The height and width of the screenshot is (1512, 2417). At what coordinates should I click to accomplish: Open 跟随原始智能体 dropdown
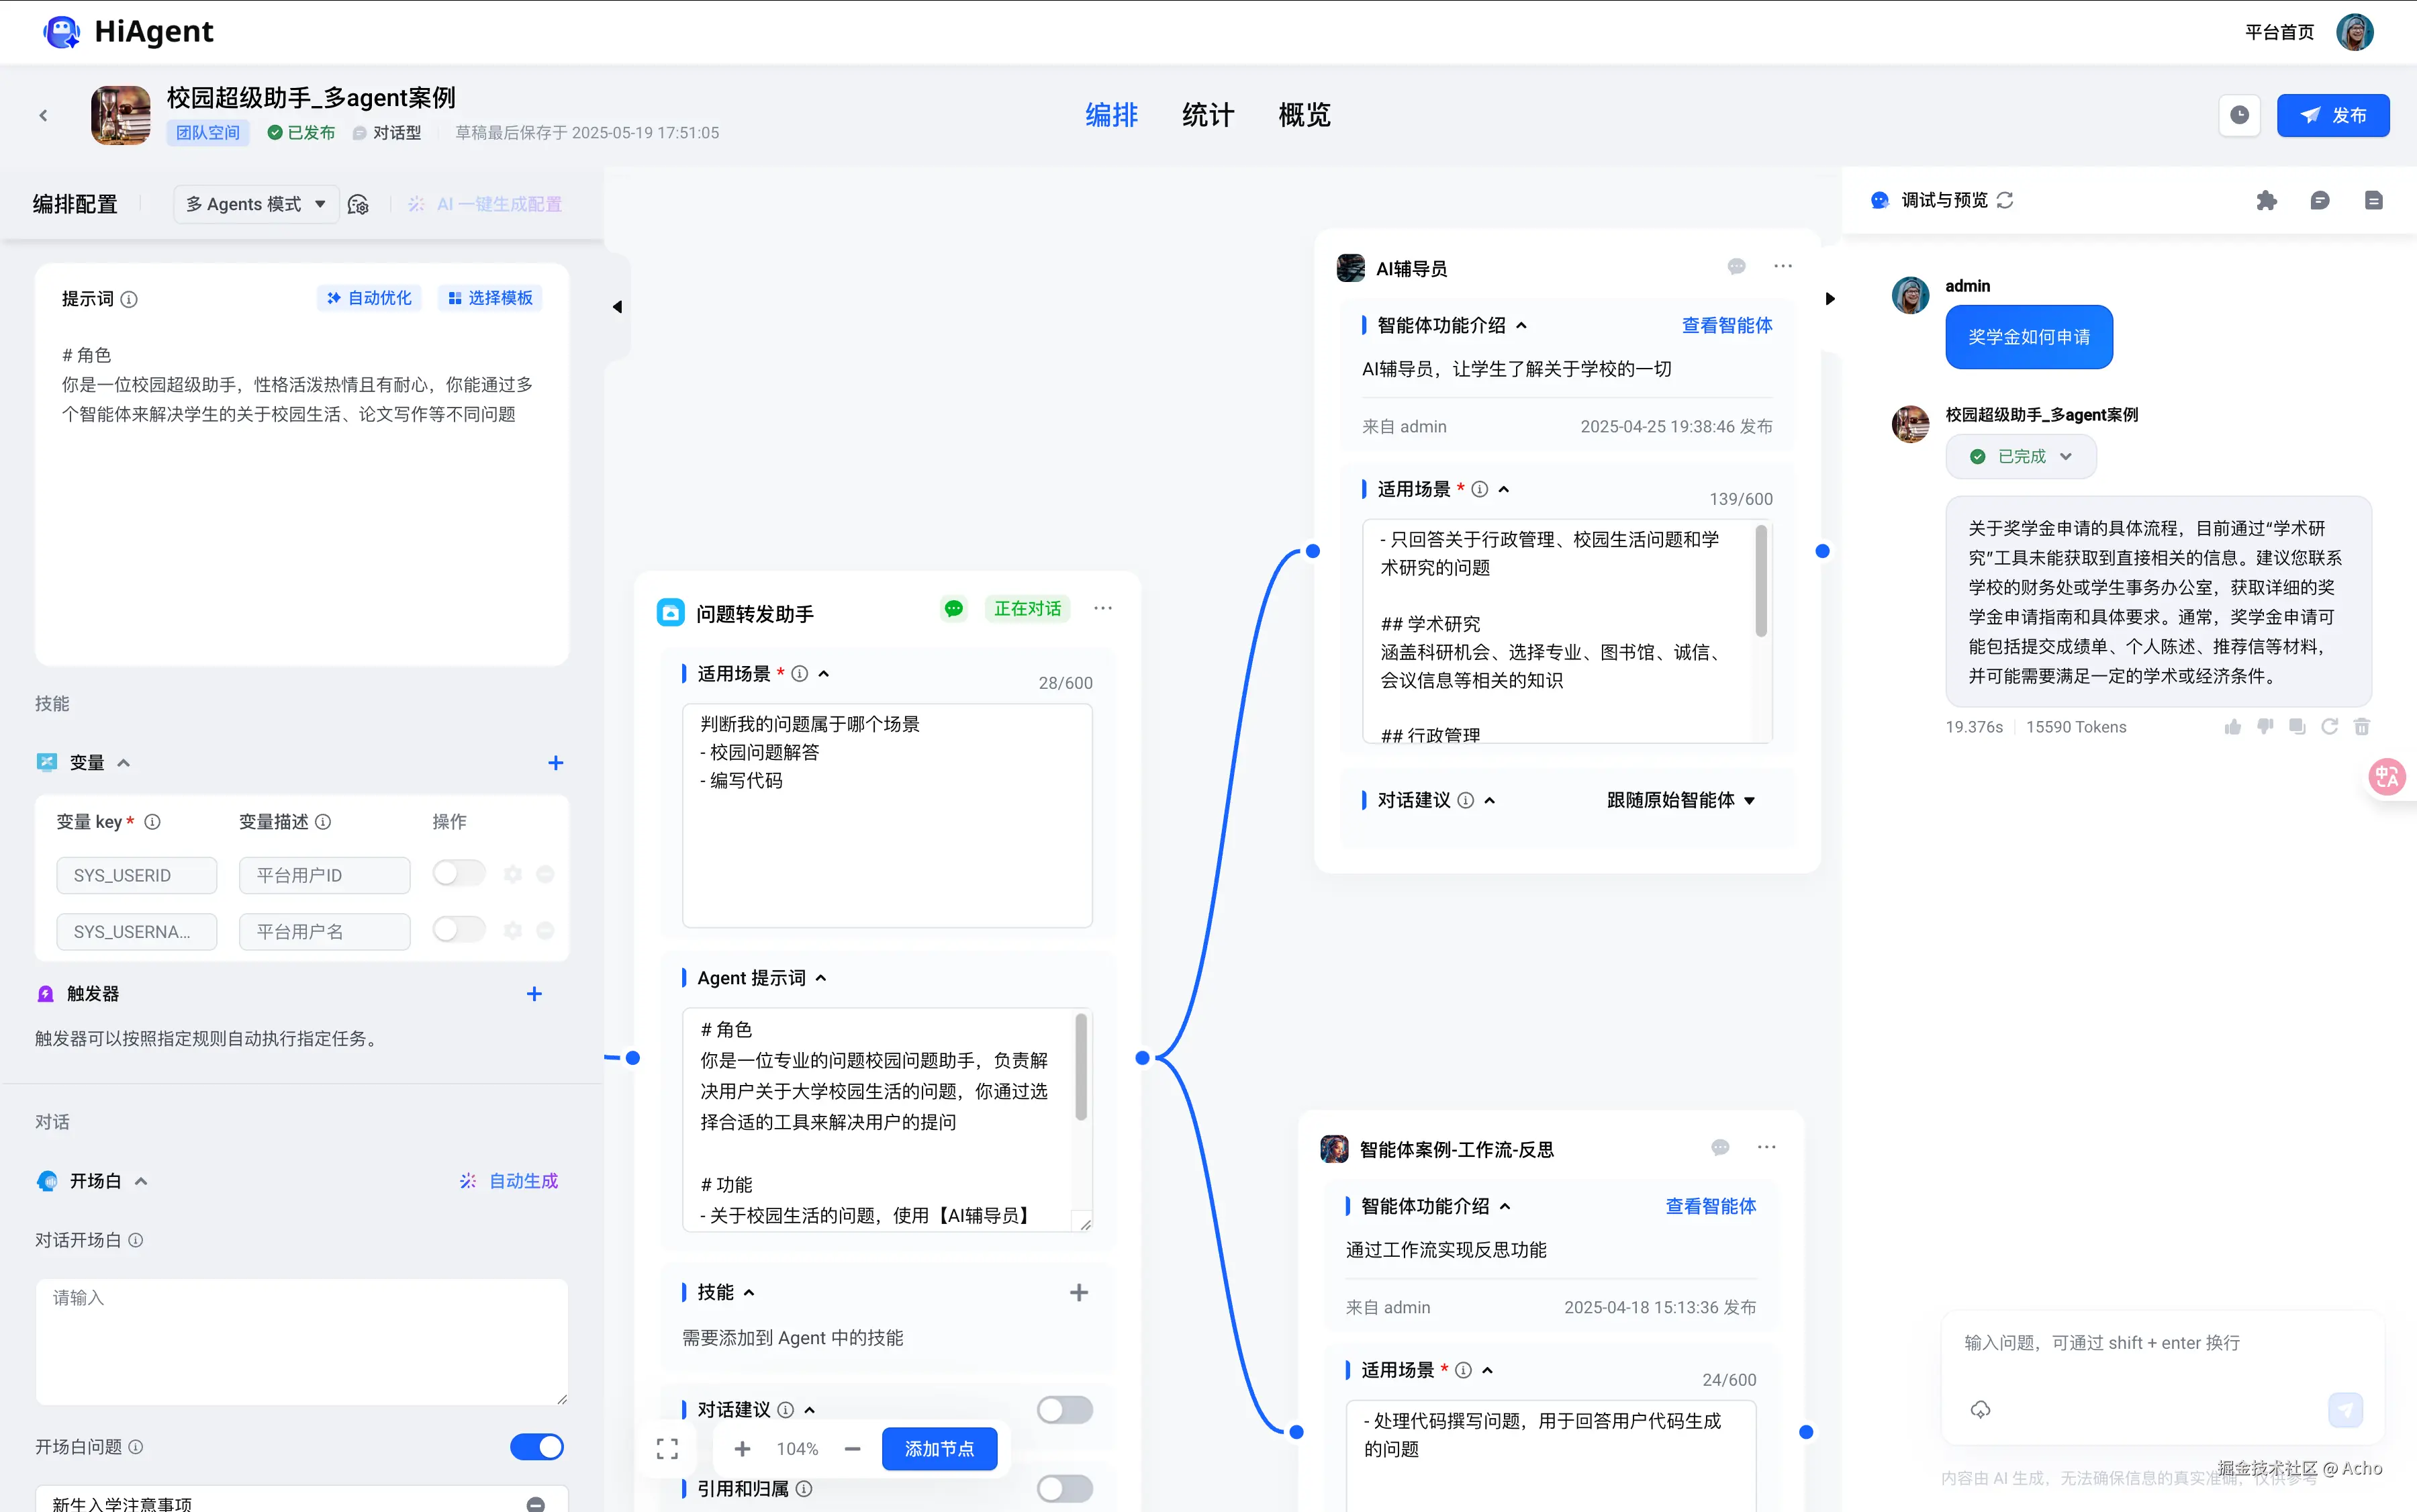[1681, 800]
